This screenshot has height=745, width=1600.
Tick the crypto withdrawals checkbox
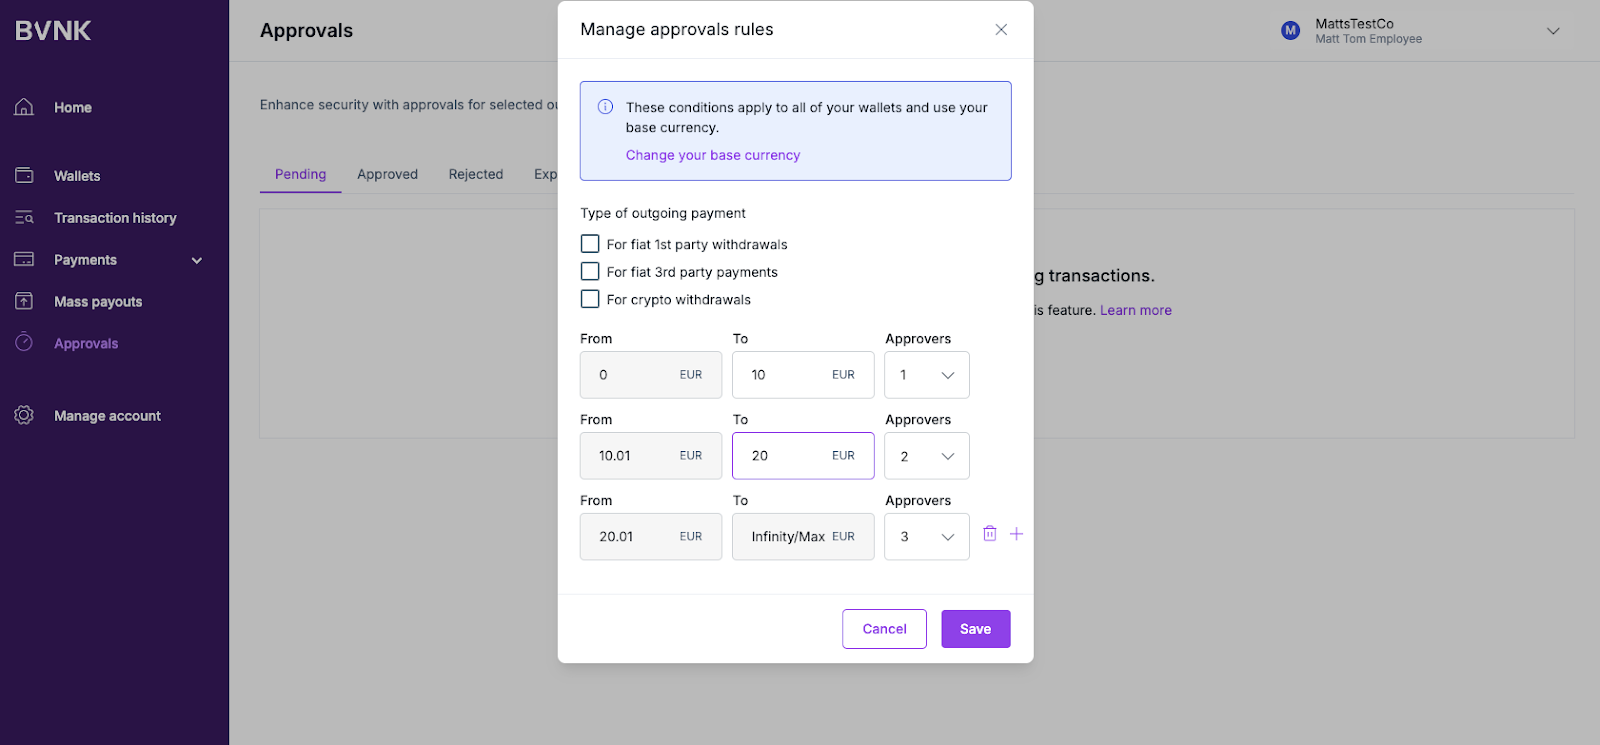[x=590, y=299]
